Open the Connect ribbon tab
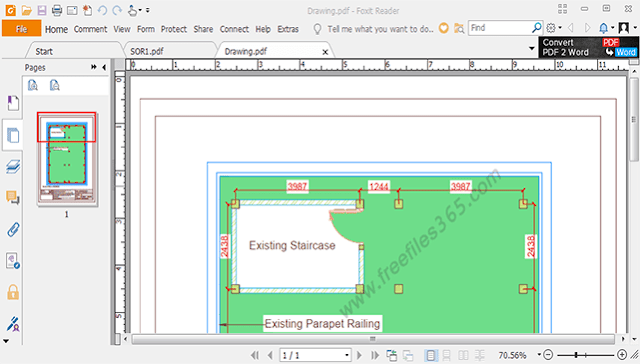Image resolution: width=640 pixels, height=364 pixels. pos(234,29)
